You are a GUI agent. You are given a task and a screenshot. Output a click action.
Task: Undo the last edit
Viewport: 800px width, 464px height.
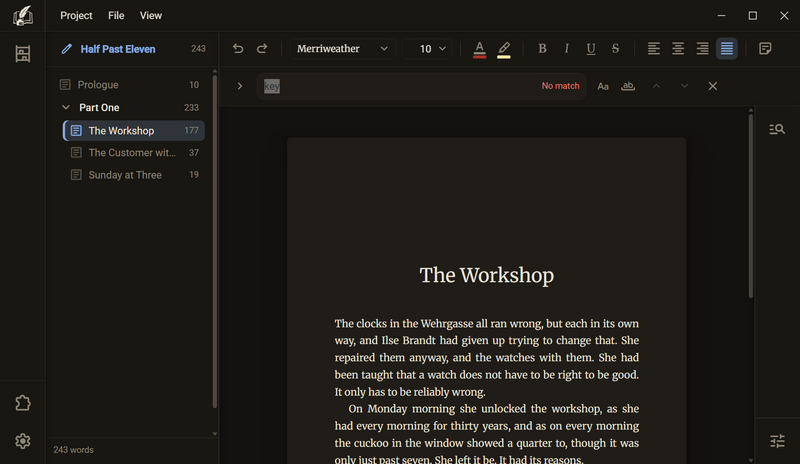click(x=238, y=48)
